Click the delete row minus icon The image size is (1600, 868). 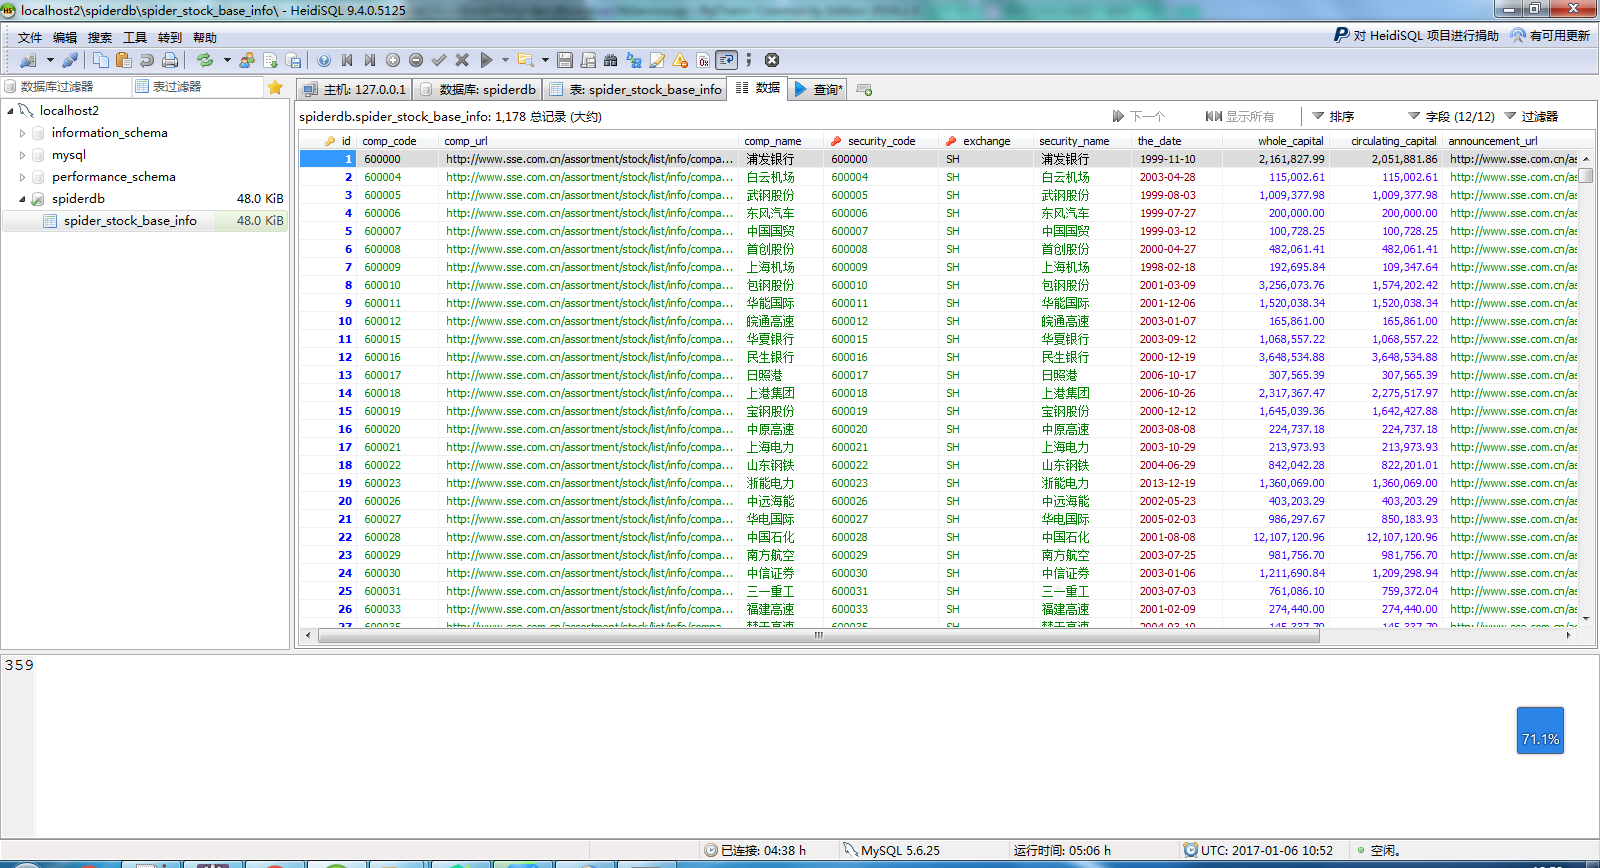[416, 60]
